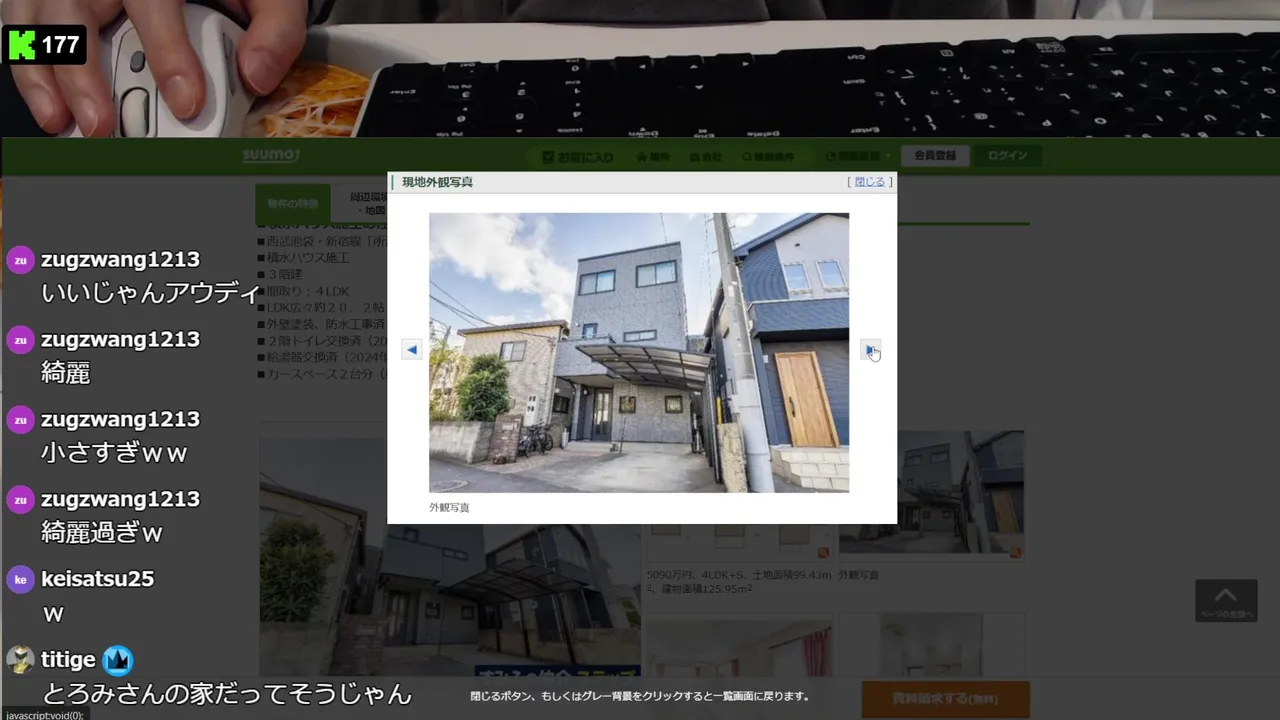1280x720 pixels.
Task: Select the chat message 綺麗過ぎｗ
Action: (x=102, y=533)
